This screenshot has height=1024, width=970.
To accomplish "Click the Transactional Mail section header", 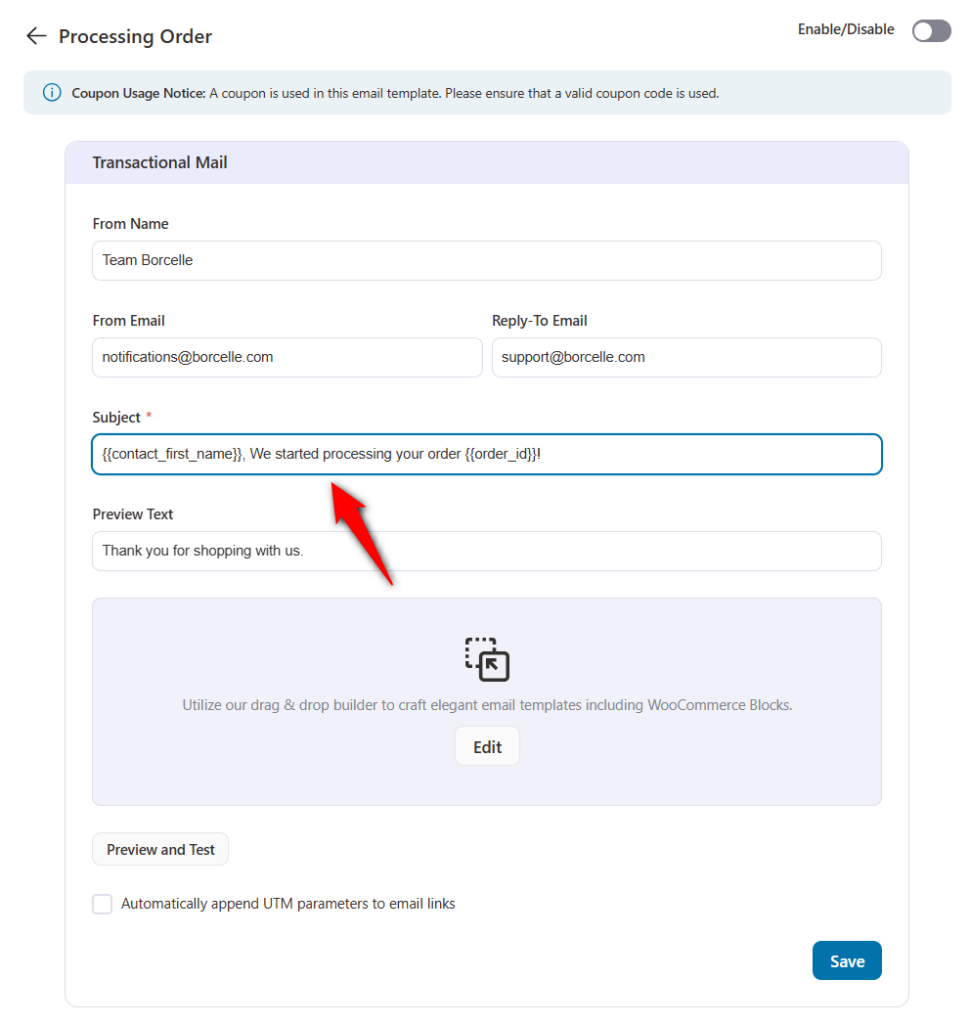I will point(160,162).
